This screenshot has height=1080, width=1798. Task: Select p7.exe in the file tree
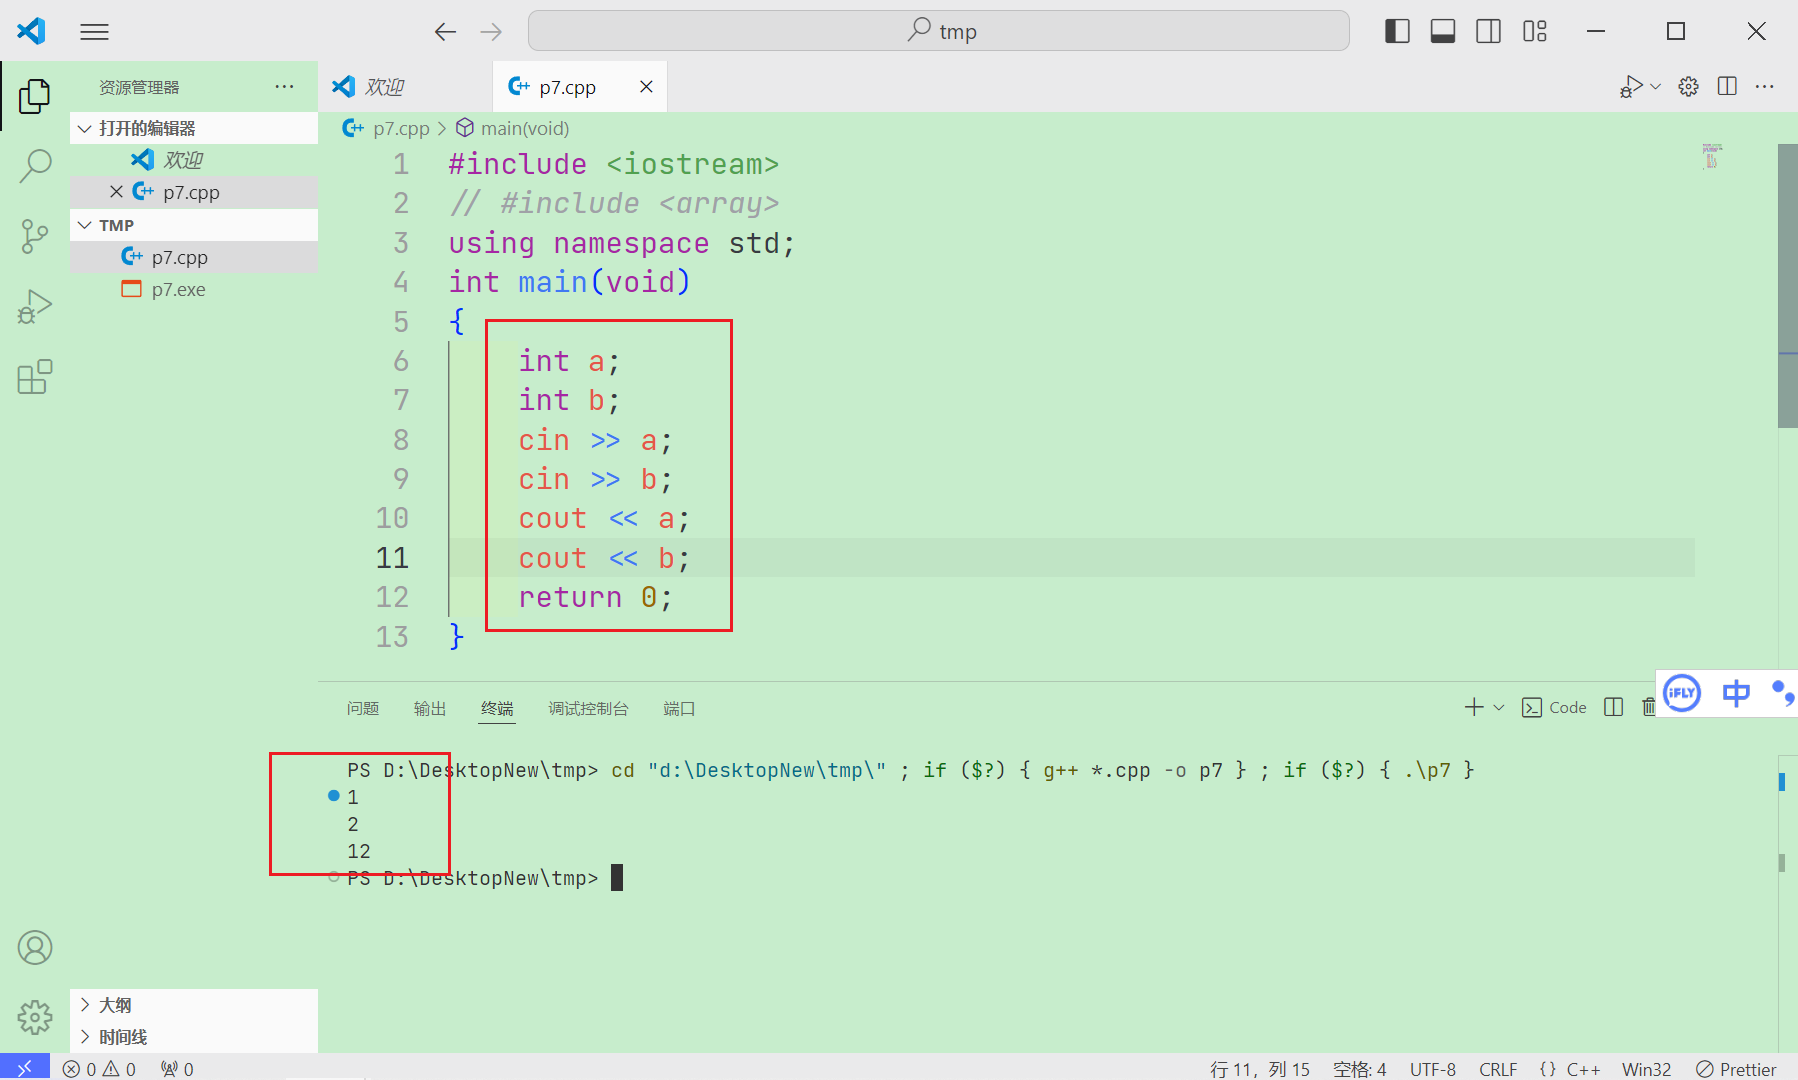(x=194, y=289)
